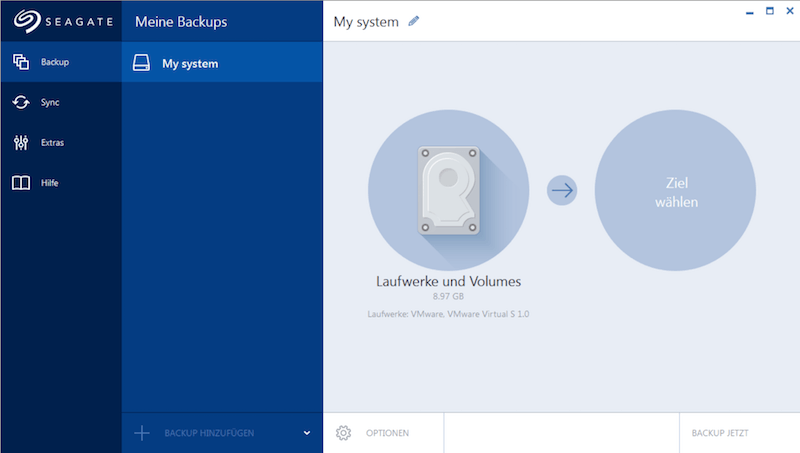
Task: Click the plus icon to add backup
Action: point(142,433)
